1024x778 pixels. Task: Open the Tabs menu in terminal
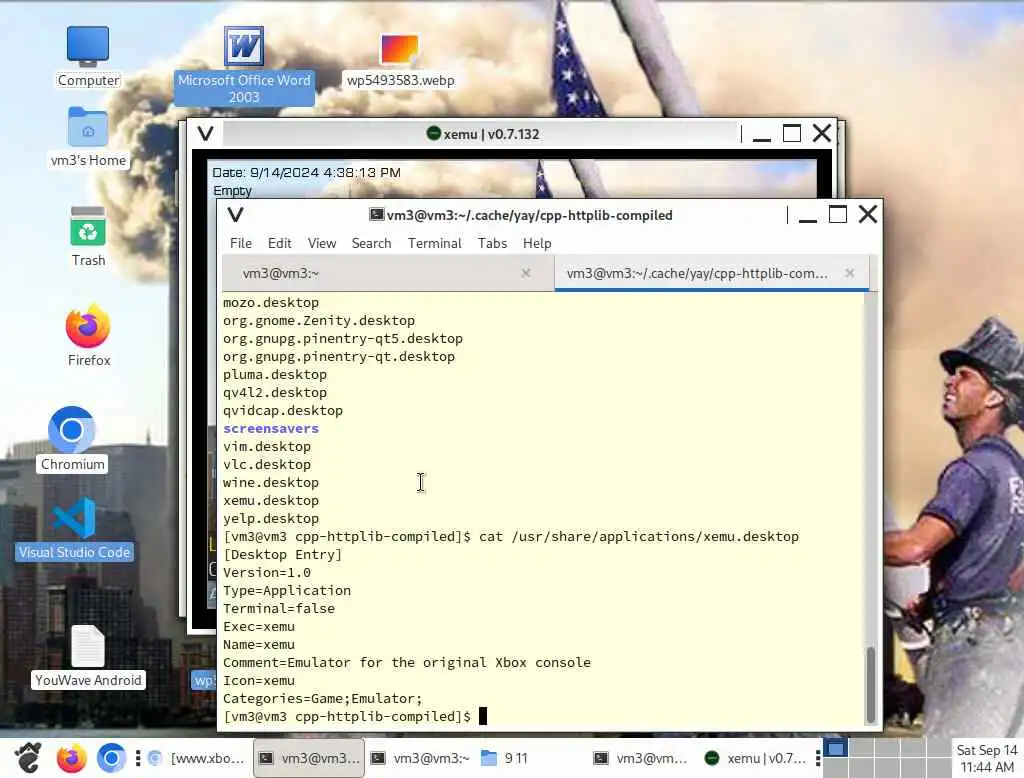(492, 243)
